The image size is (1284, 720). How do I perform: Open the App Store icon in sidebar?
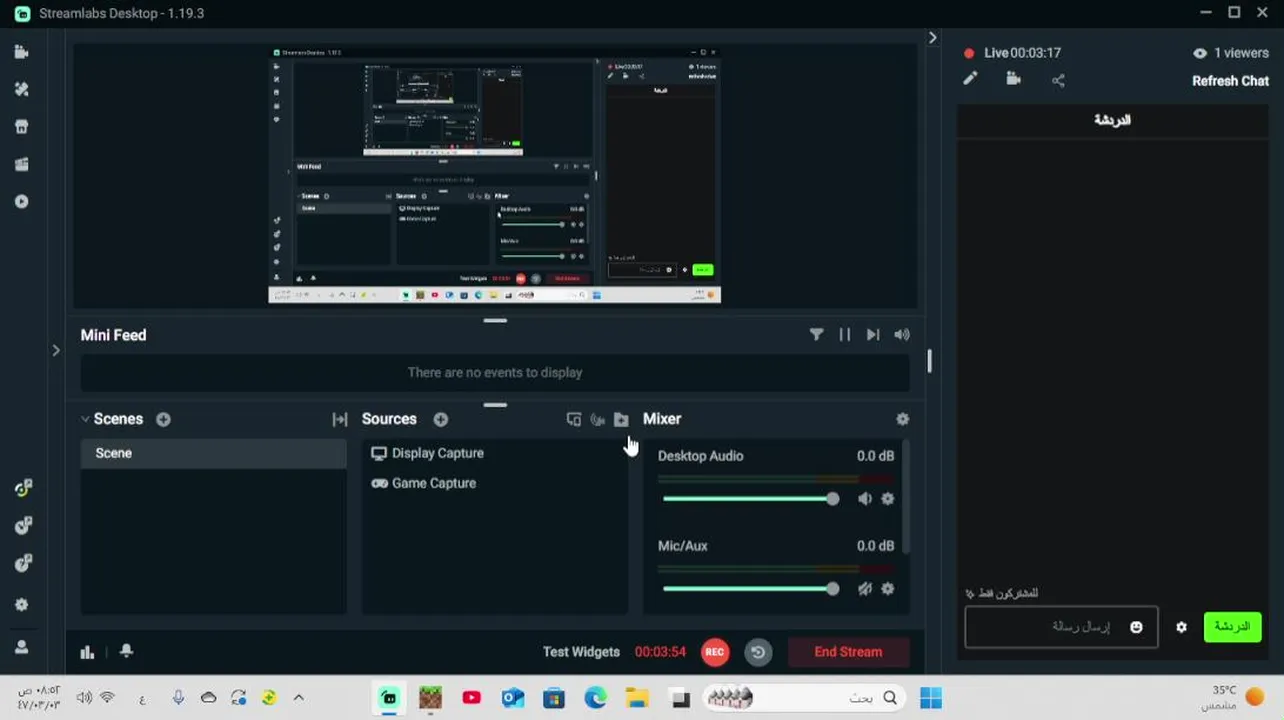[x=22, y=127]
